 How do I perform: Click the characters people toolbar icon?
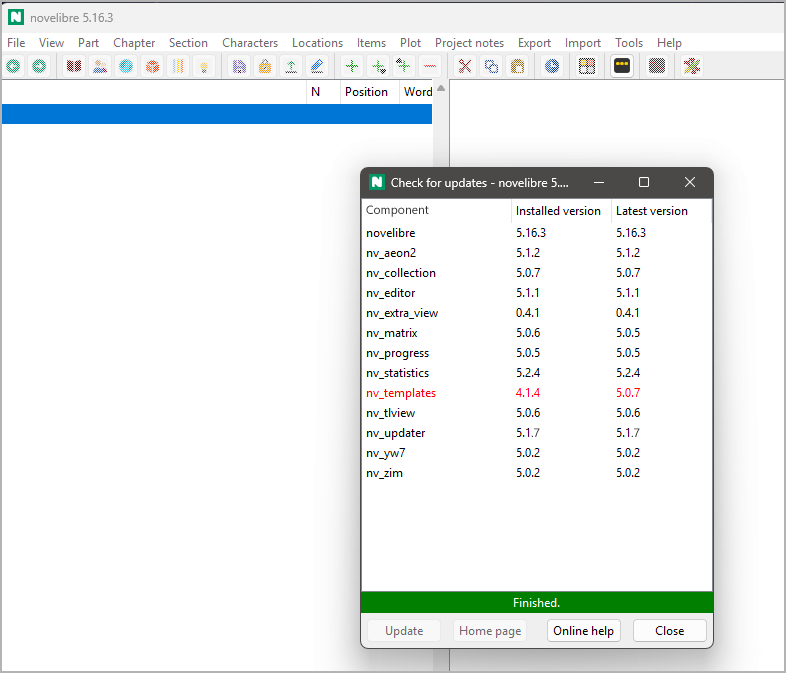coord(100,66)
